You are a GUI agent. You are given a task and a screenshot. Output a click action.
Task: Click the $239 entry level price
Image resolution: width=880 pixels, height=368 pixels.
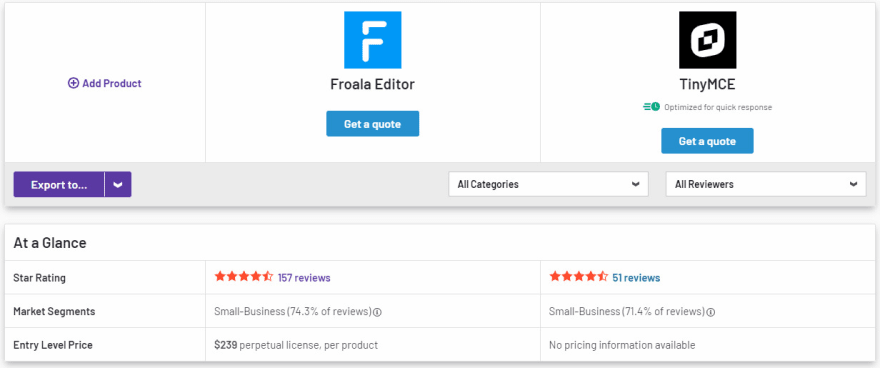[226, 345]
